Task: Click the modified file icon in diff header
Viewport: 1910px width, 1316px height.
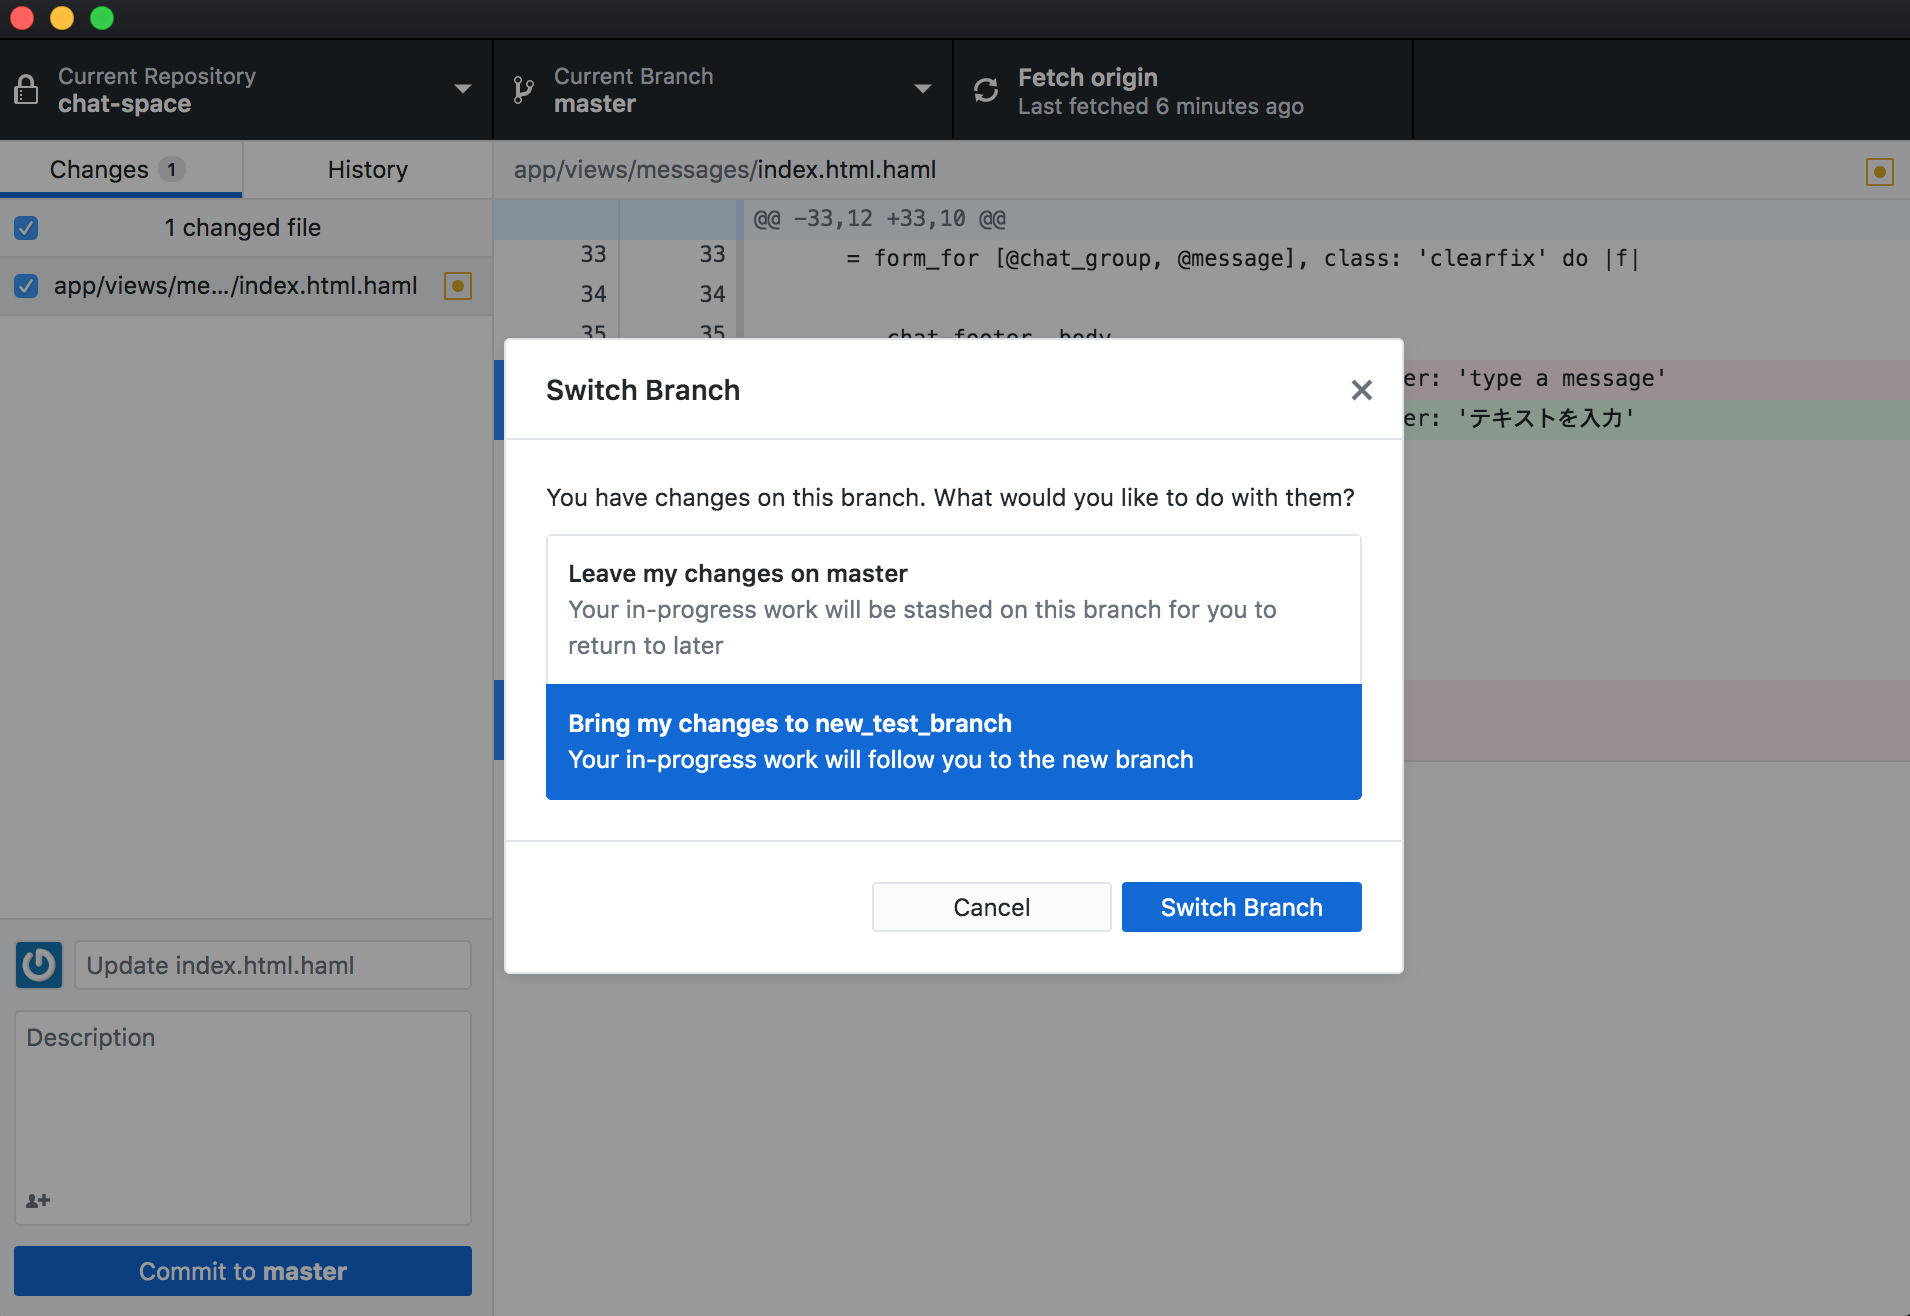Action: coord(1879,172)
